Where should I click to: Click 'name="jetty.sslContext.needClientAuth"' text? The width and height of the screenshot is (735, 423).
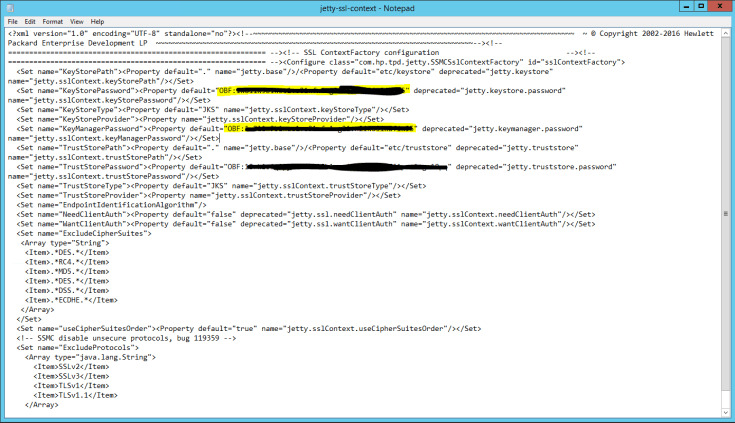[x=481, y=214]
